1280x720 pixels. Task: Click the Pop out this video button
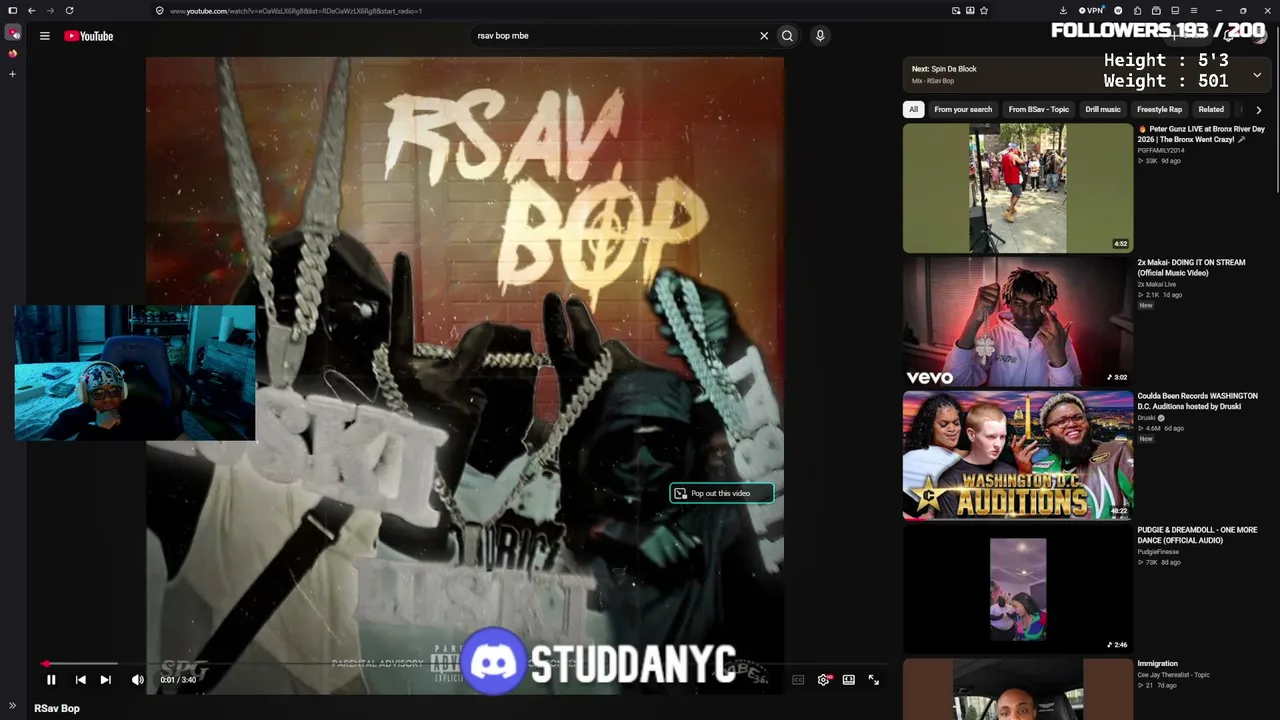tap(721, 493)
